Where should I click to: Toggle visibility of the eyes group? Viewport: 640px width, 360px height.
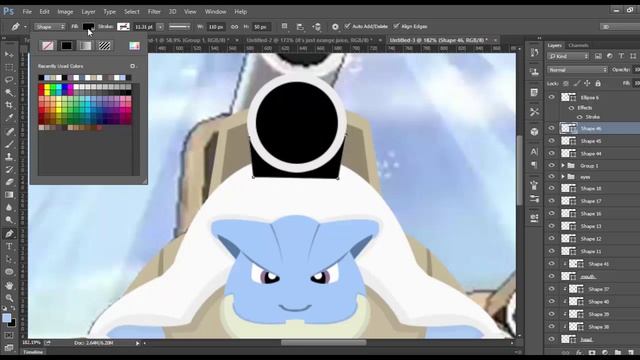coord(552,177)
